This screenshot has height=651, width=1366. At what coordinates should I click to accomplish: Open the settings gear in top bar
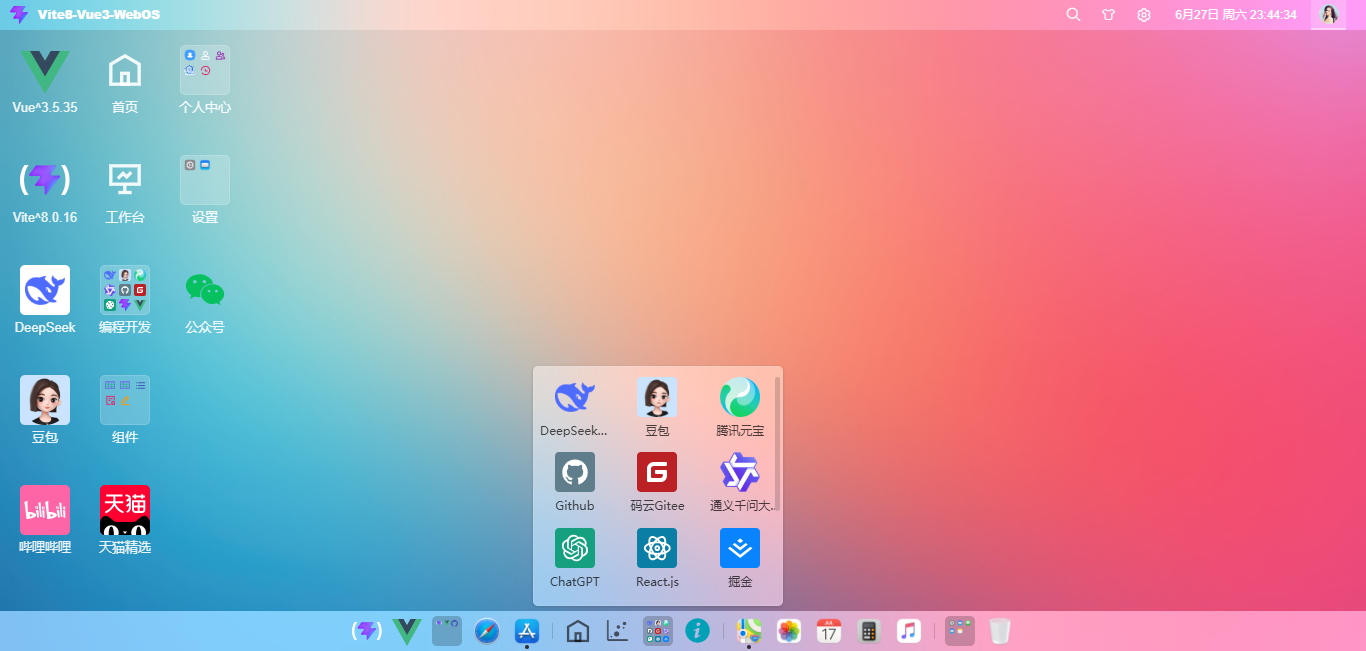pyautogui.click(x=1144, y=15)
